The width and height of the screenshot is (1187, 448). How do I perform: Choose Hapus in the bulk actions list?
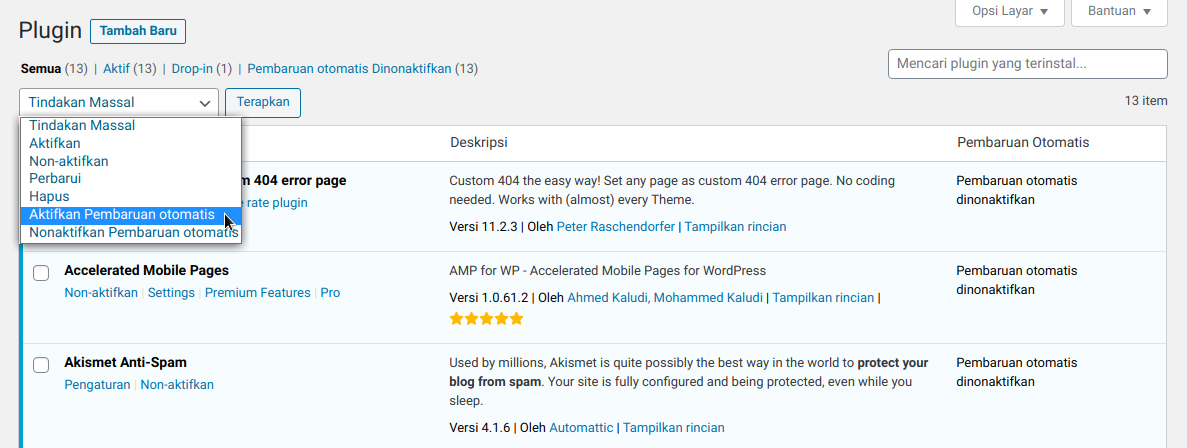tap(130, 197)
